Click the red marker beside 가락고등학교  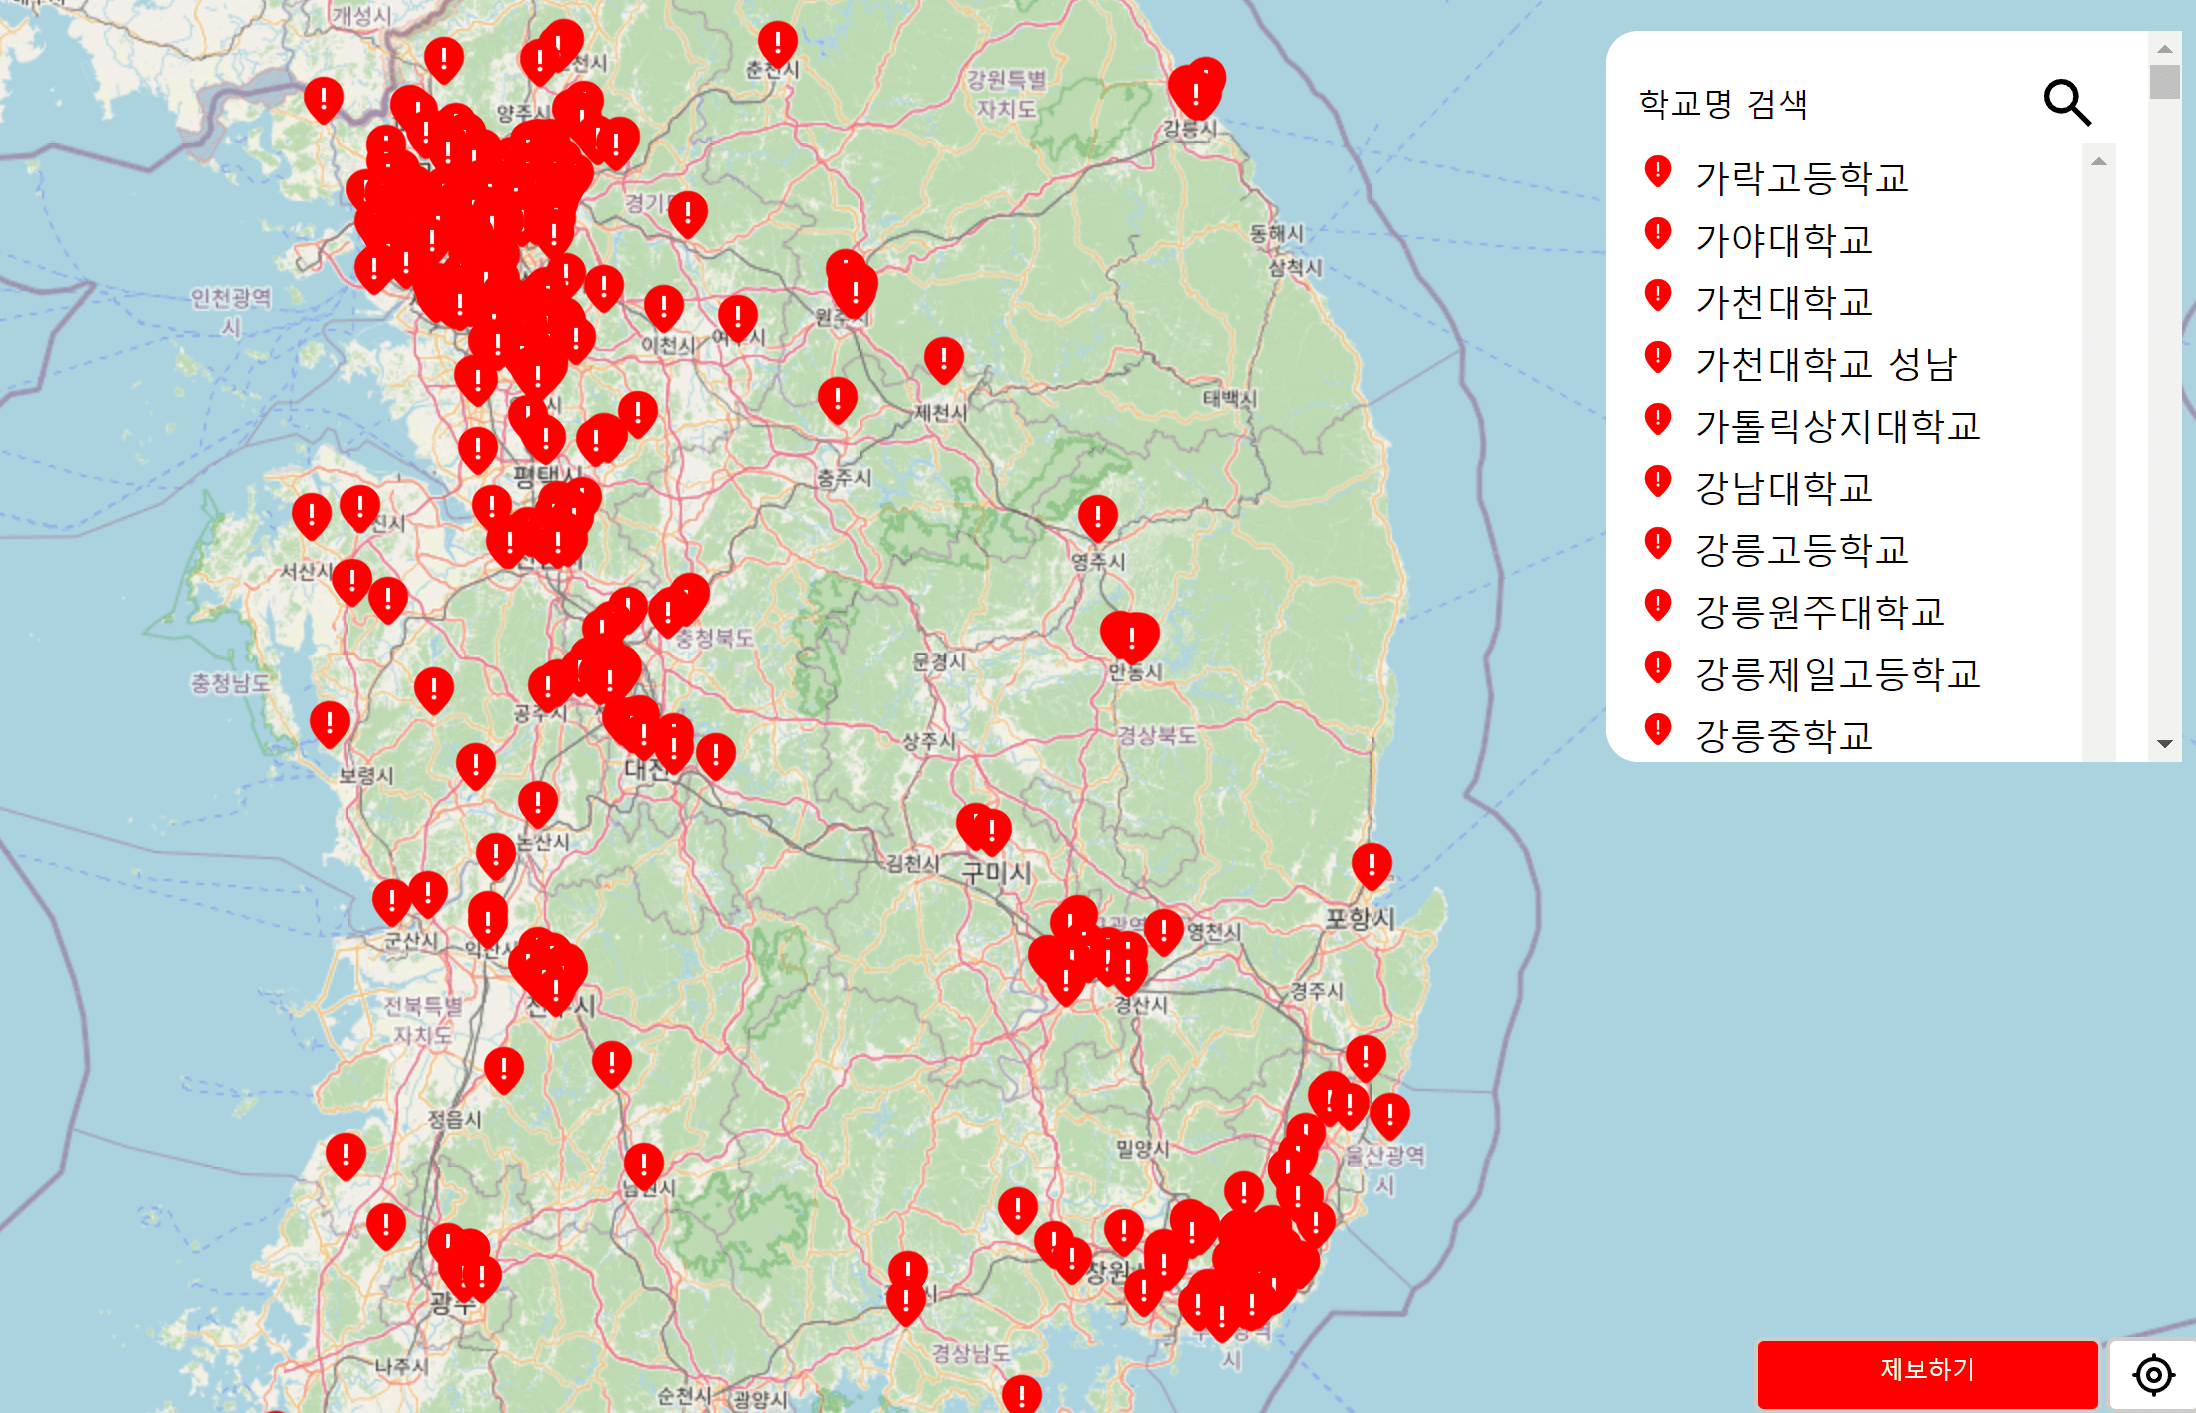1658,172
